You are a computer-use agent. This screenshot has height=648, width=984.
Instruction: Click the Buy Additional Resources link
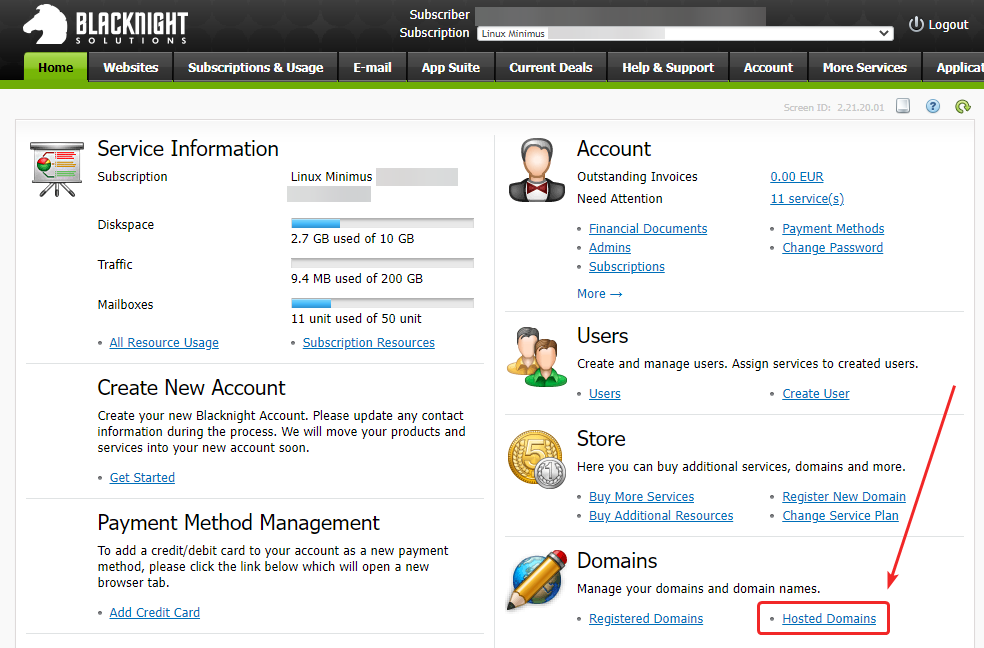tap(661, 516)
